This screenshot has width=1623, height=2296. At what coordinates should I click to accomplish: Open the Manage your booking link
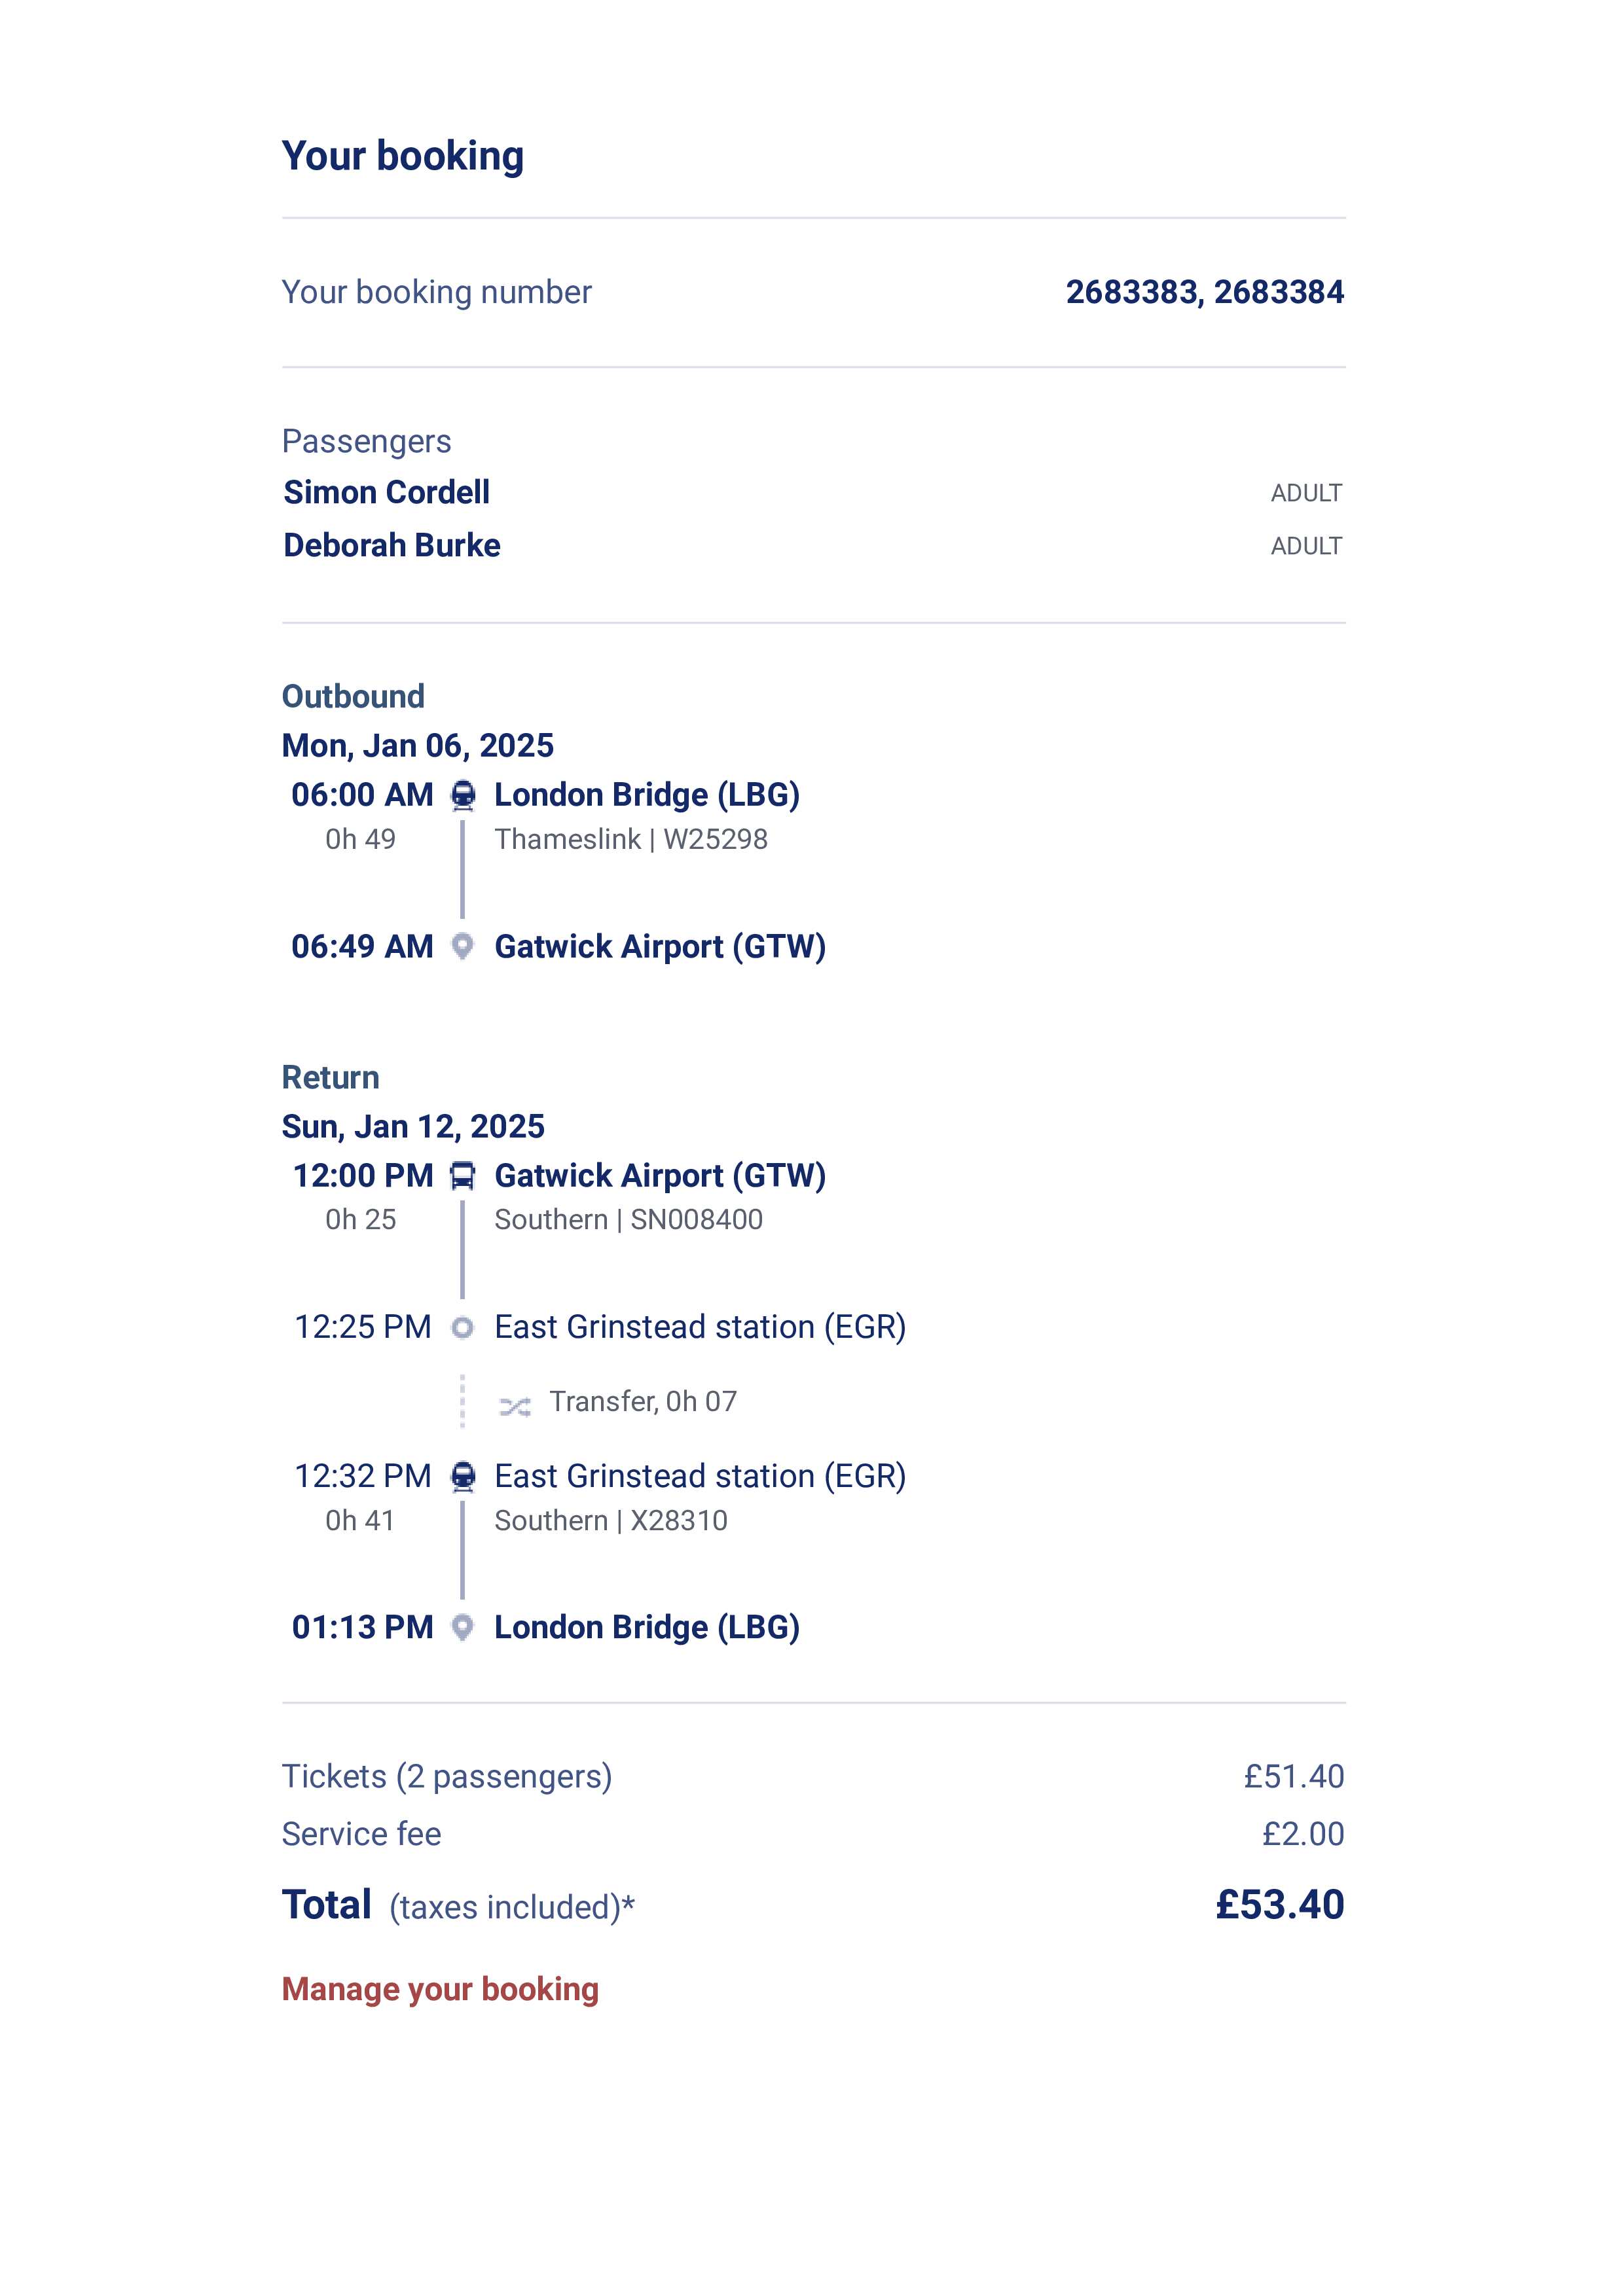[440, 1989]
